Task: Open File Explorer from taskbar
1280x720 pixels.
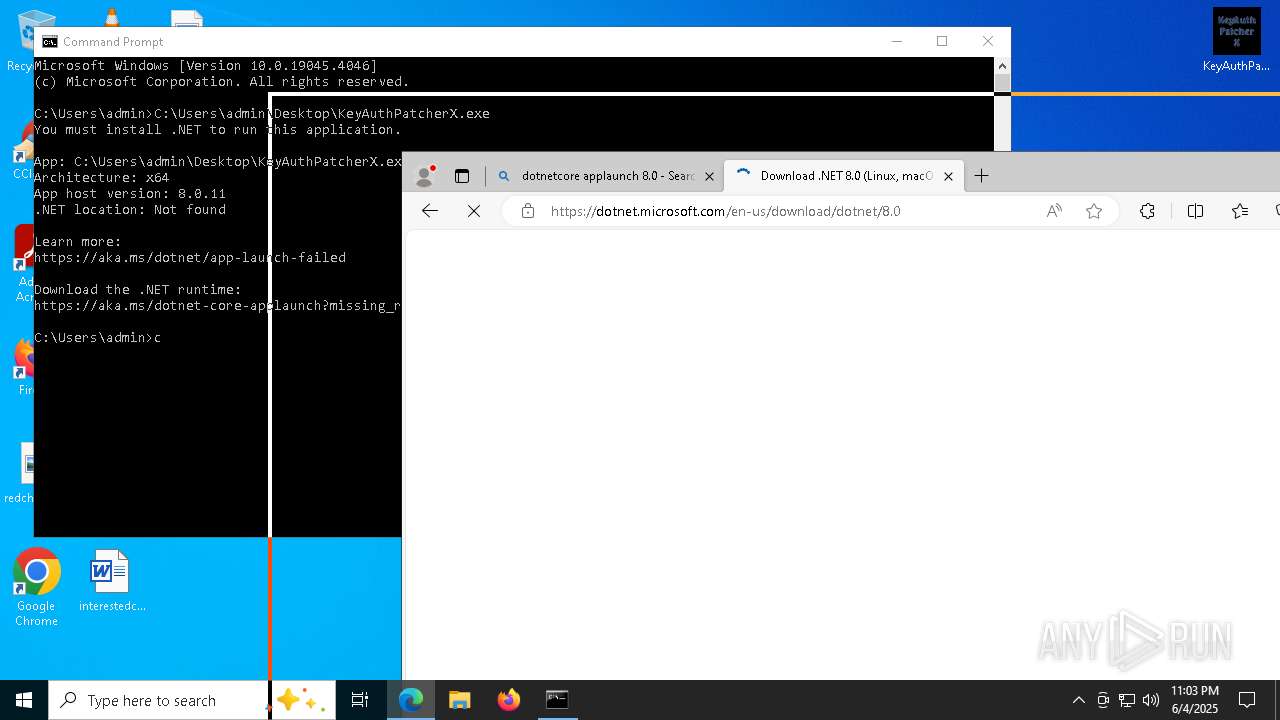Action: (459, 700)
